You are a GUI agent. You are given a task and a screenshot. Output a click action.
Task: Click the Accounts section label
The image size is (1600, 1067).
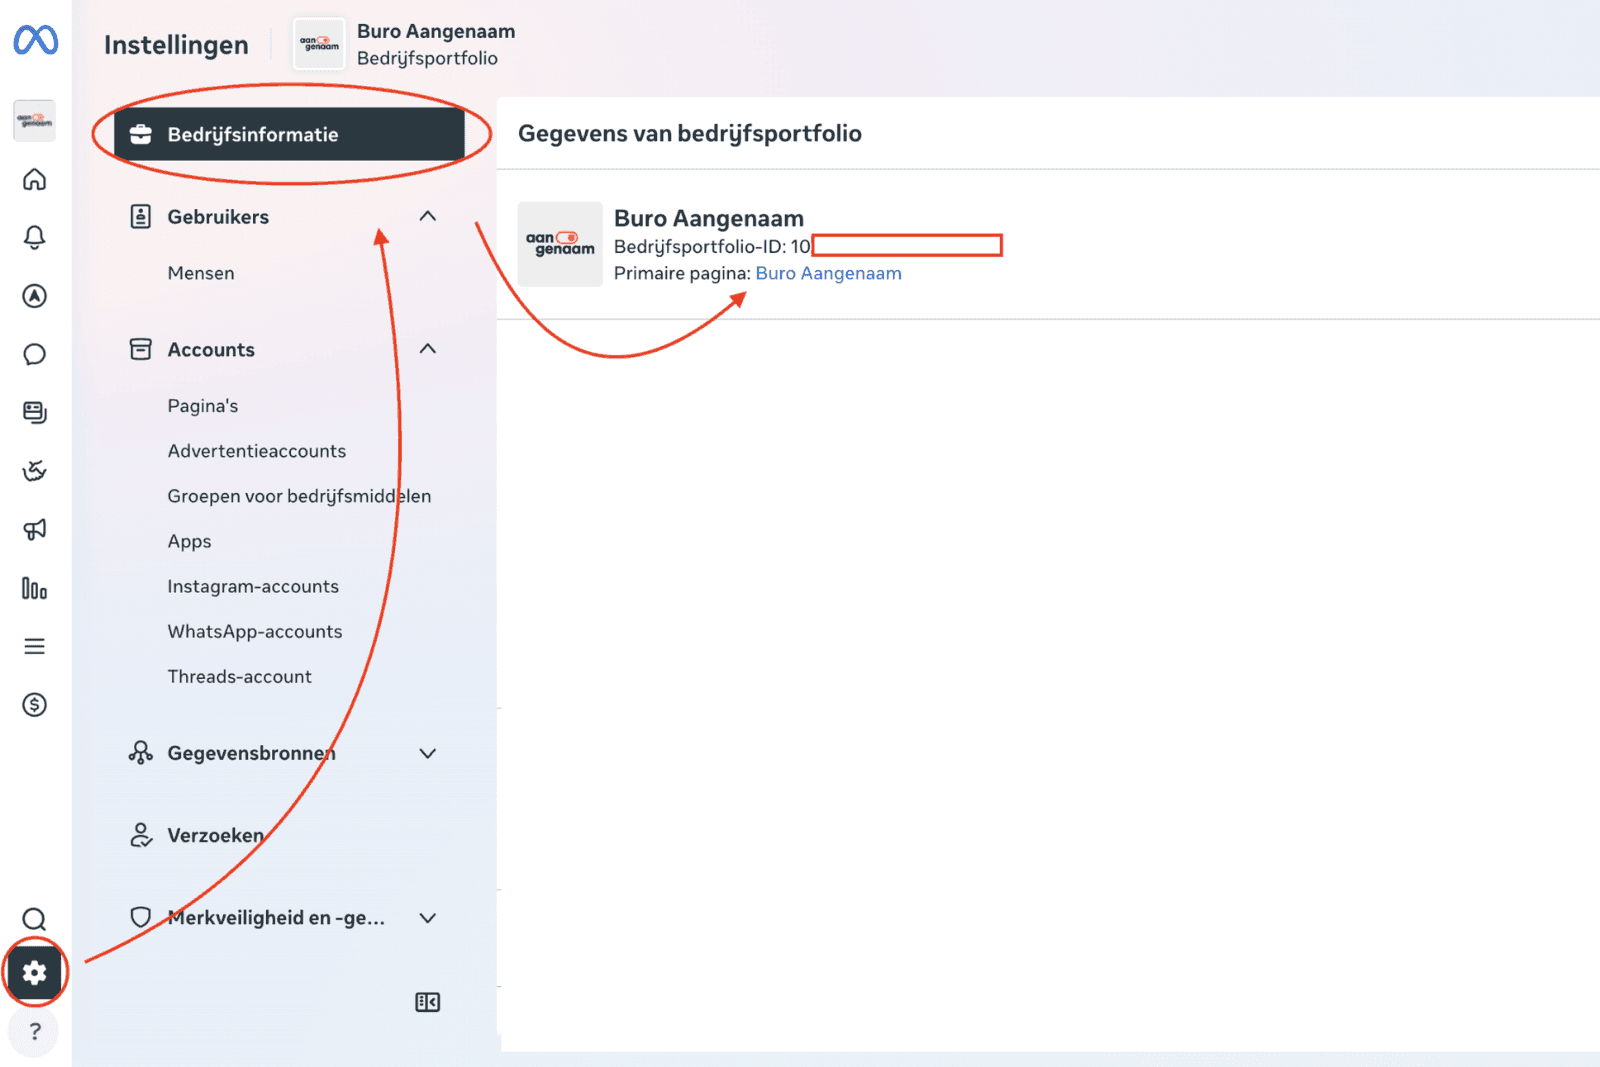211,350
